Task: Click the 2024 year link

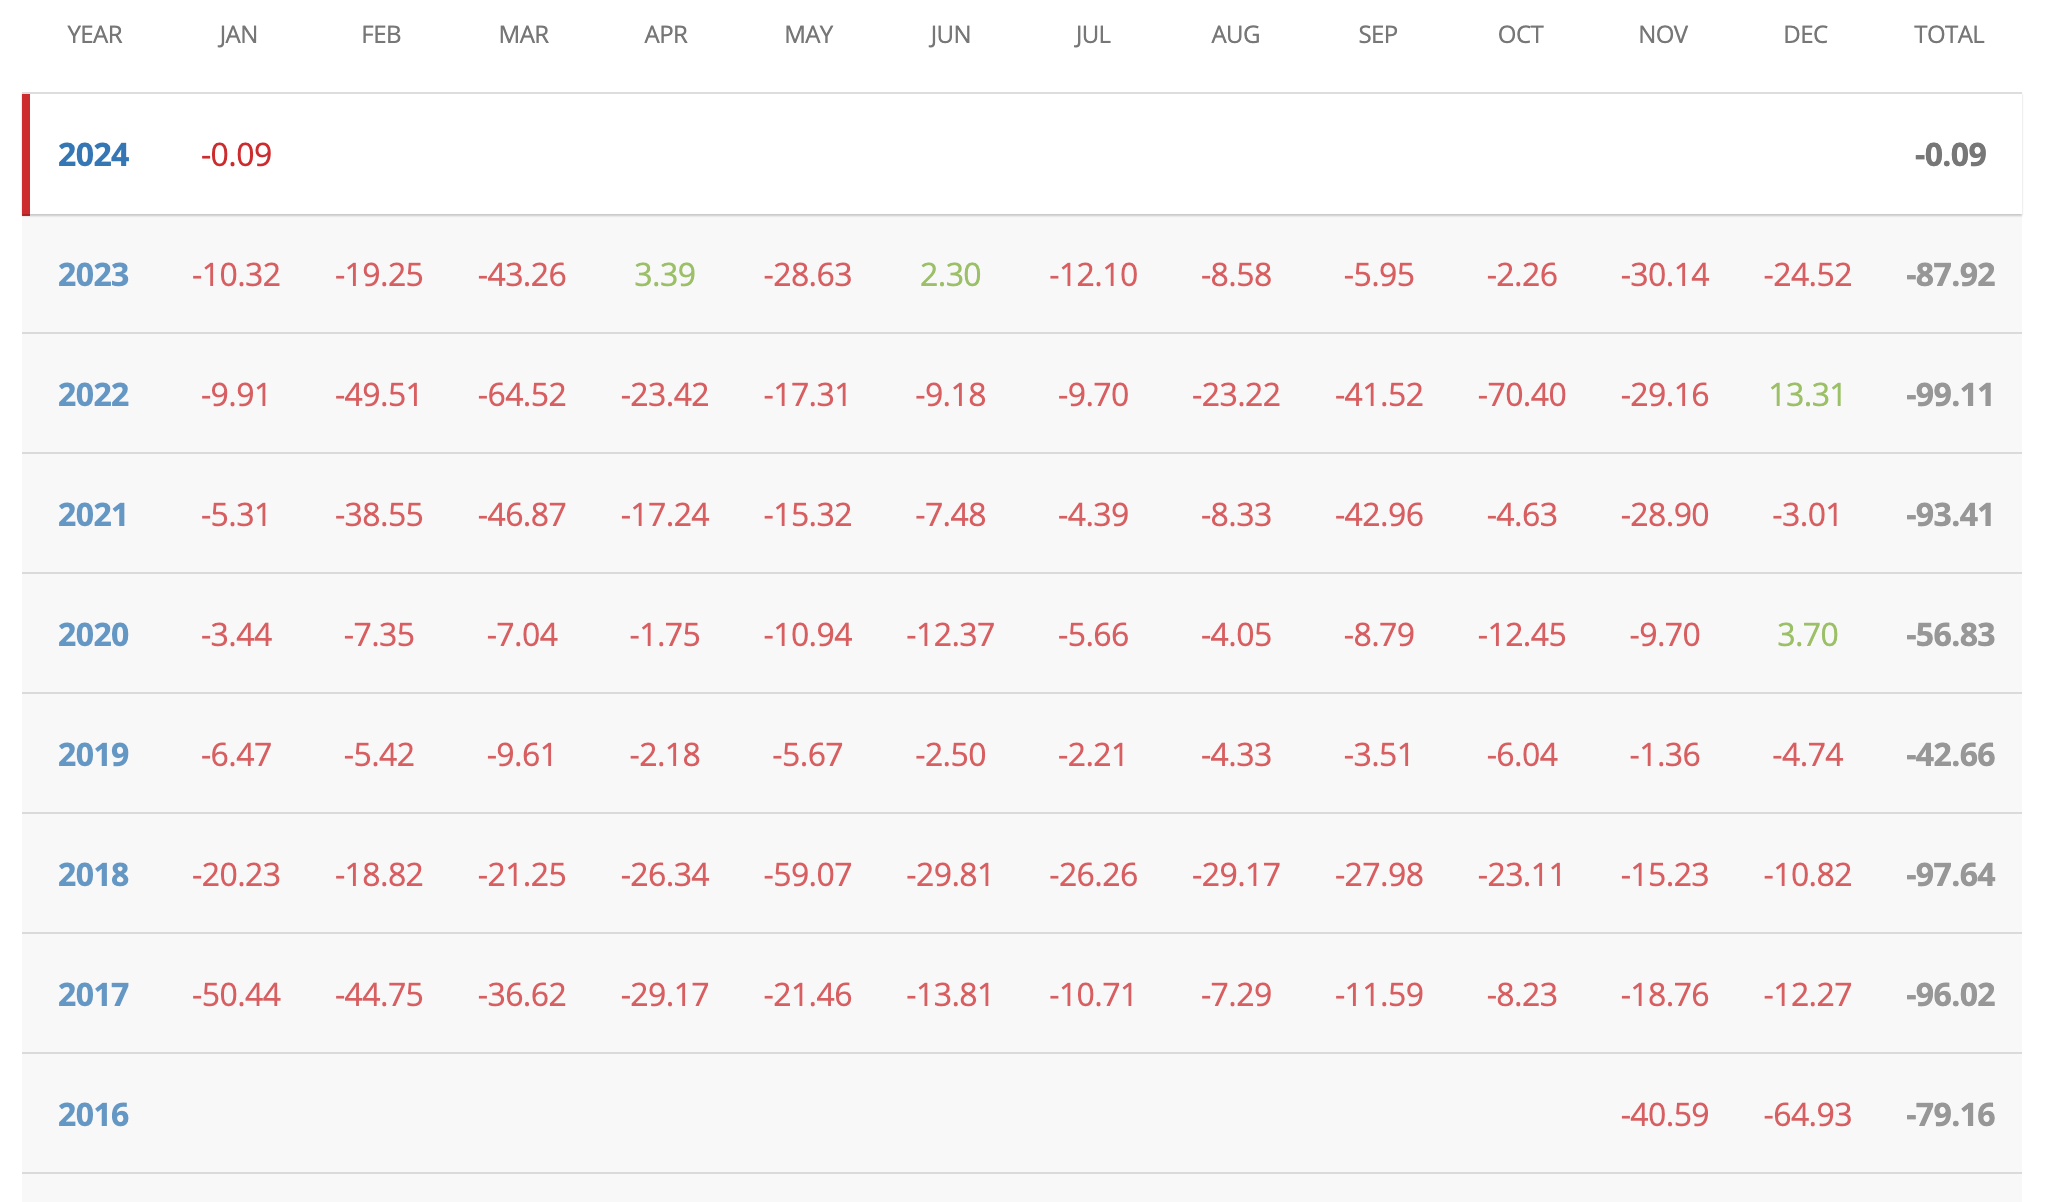Action: click(x=93, y=155)
